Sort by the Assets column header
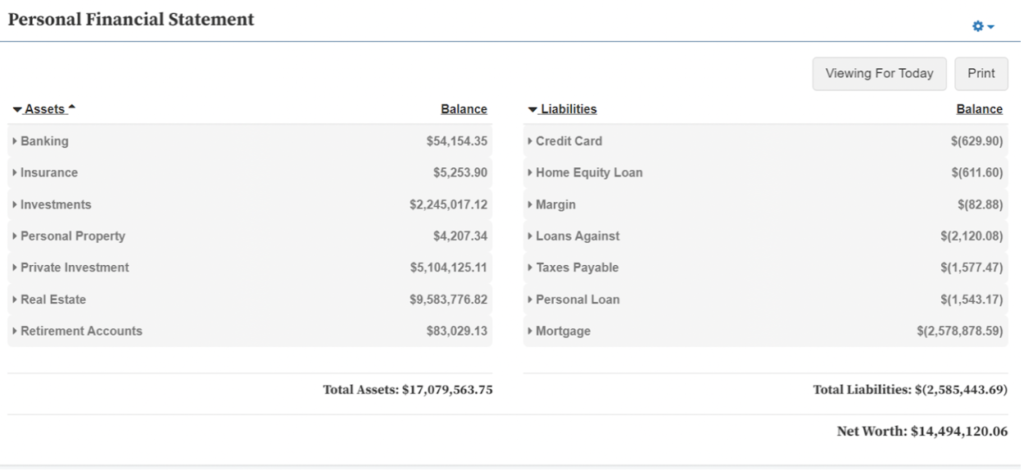 (x=44, y=109)
